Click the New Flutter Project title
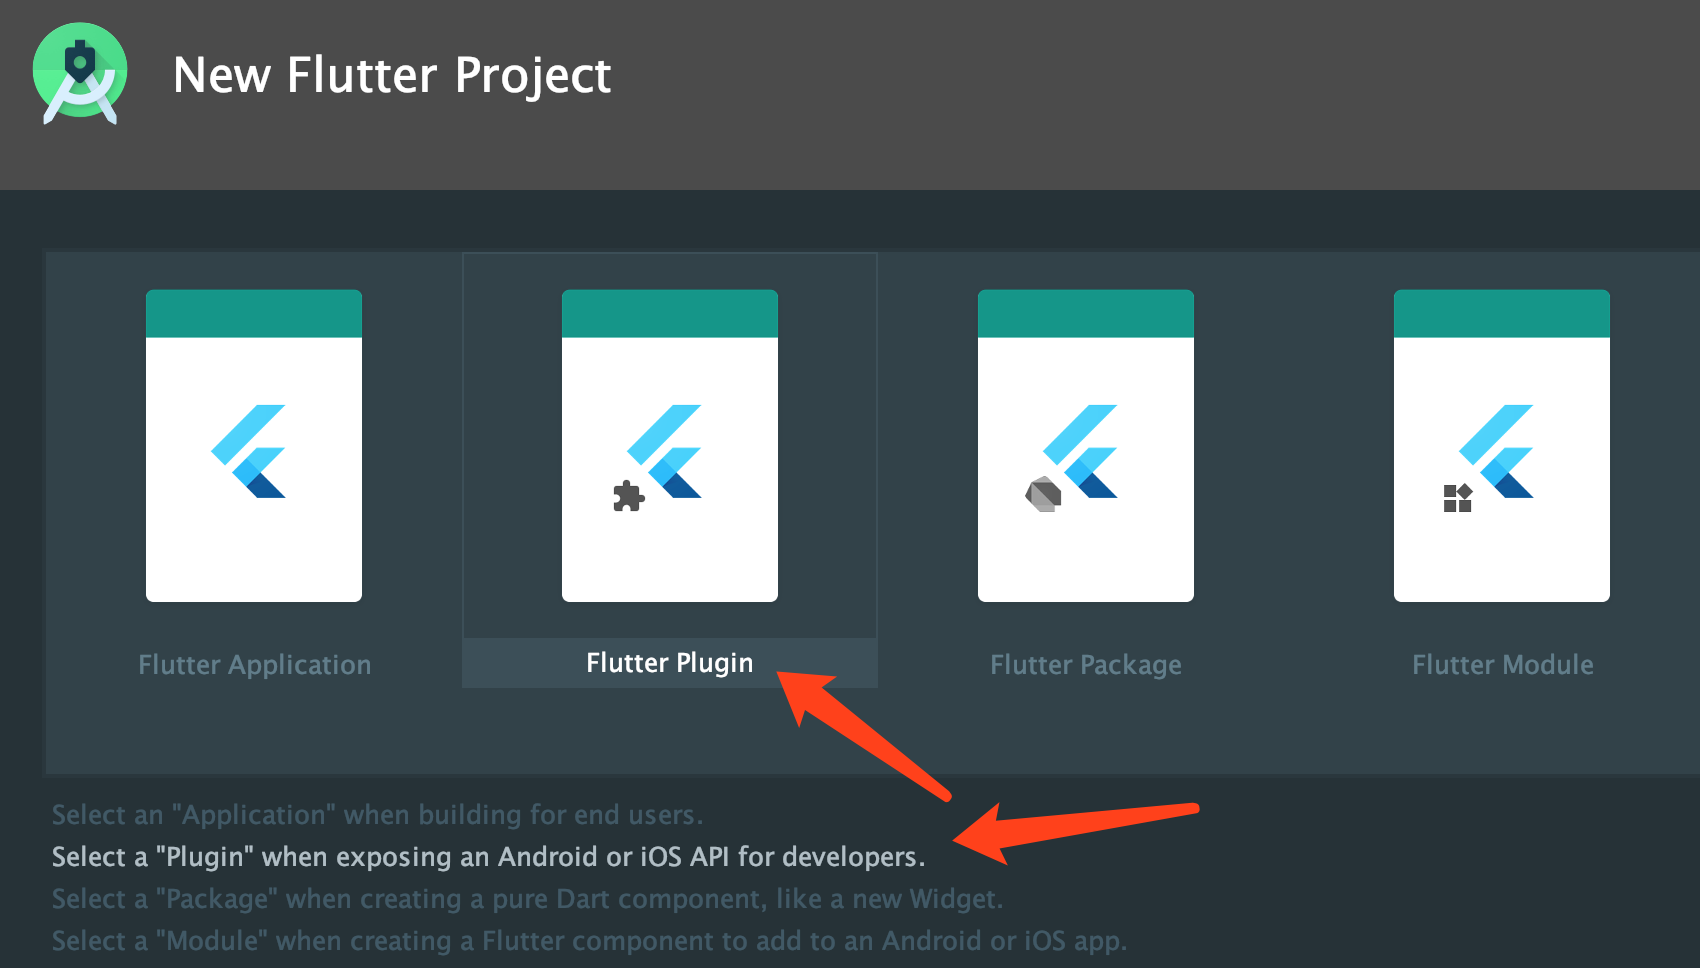The image size is (1700, 968). [392, 76]
